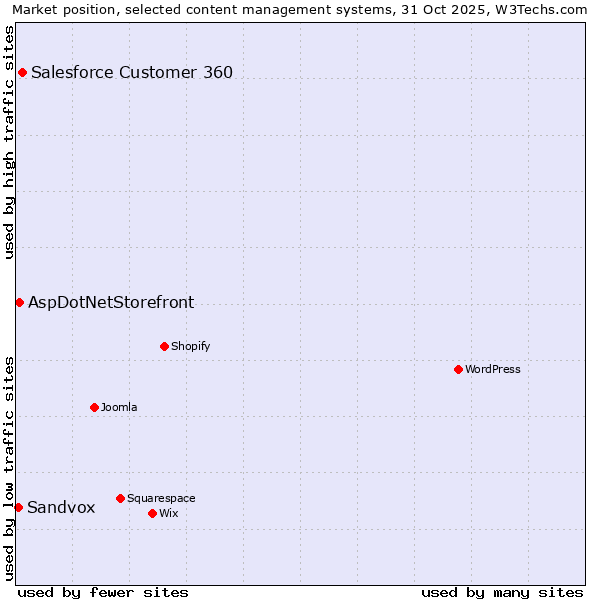Click the chart title mentioning W3Techs.com
This screenshot has width=600, height=600.
(x=300, y=10)
